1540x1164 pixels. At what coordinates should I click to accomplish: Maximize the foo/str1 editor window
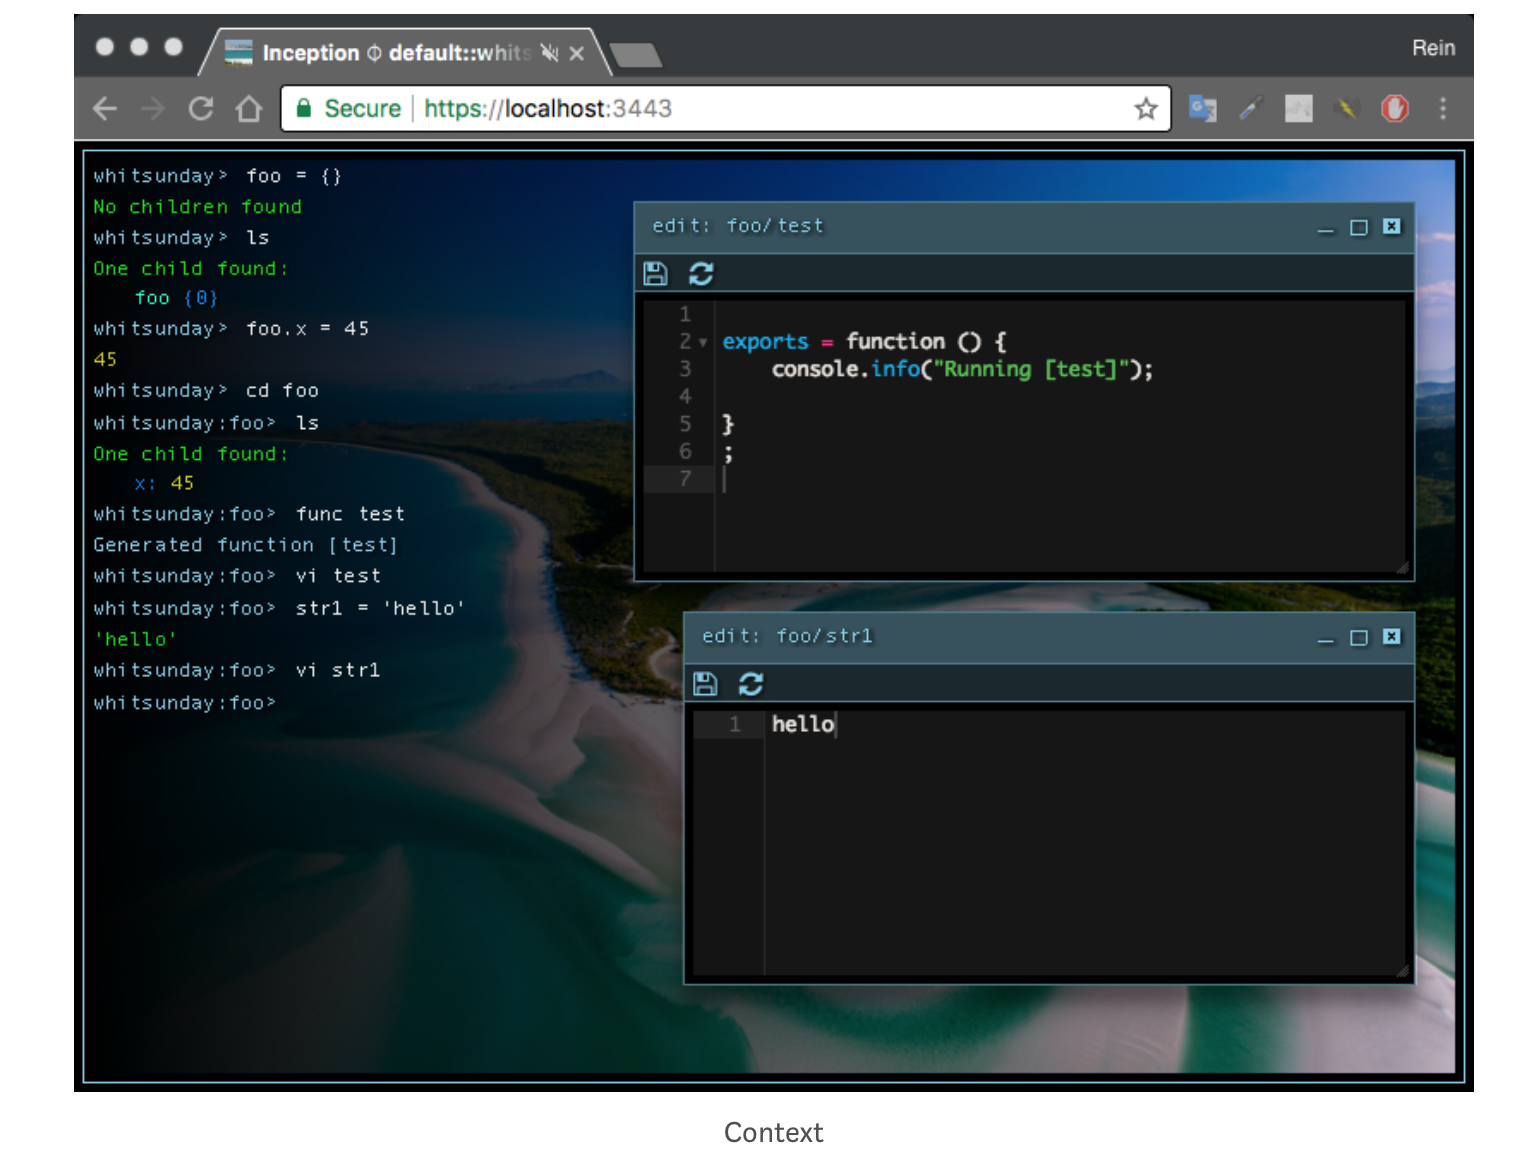[x=1359, y=638]
